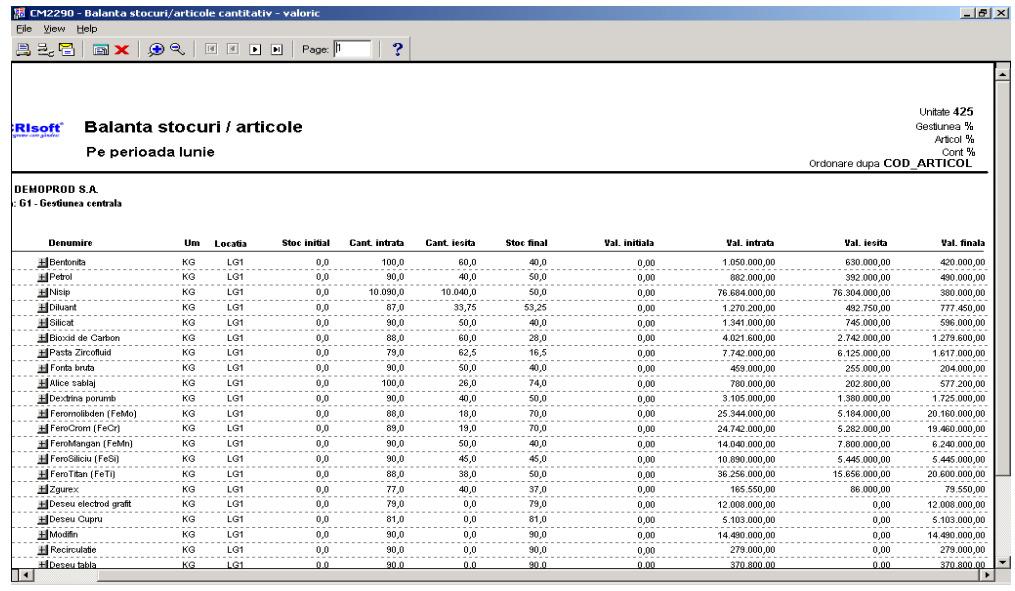Open the File menu
This screenshot has height=591, width=1015.
click(x=24, y=29)
